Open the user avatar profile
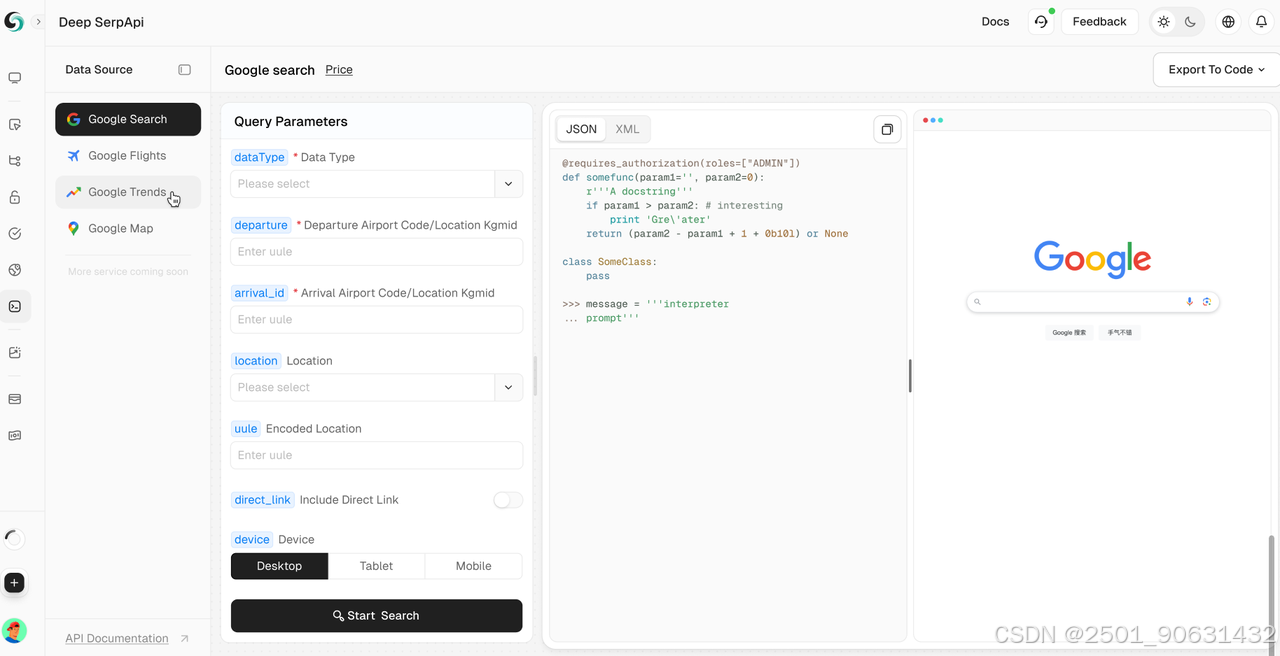 pos(14,630)
